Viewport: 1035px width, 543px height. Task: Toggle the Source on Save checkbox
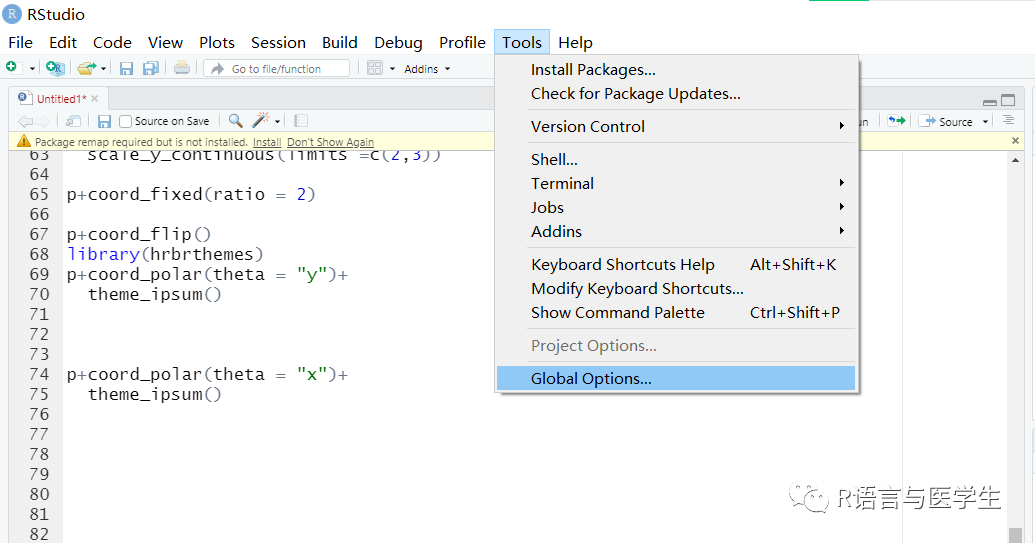[126, 121]
